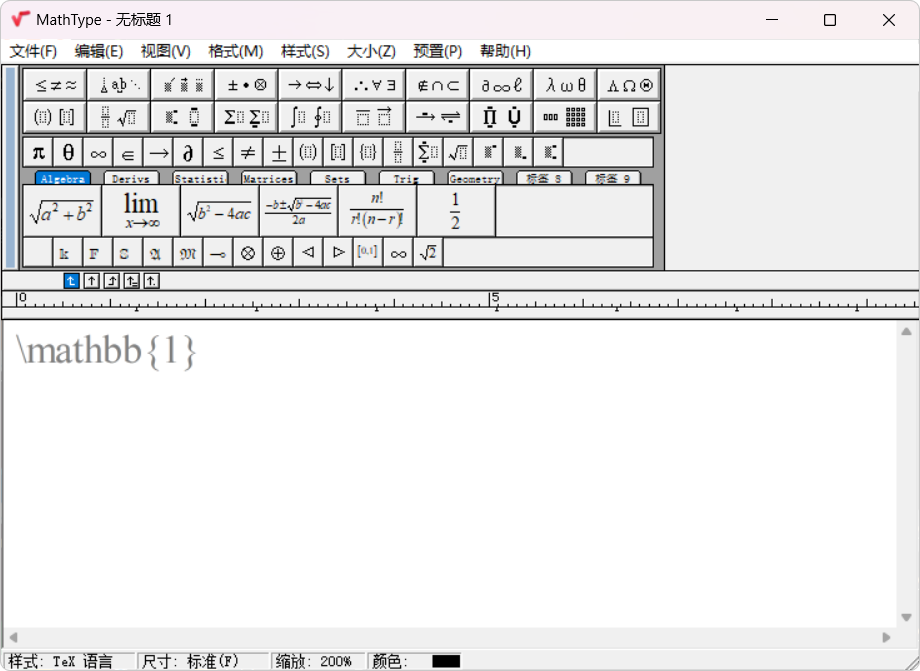Switch to the Derivs tab
The image size is (920, 671).
point(131,178)
